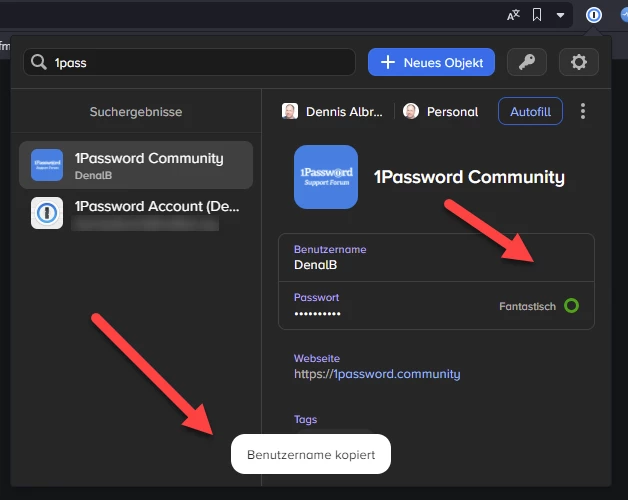This screenshot has height=500, width=628.
Task: Copy the Passwort field
Action: (436, 306)
